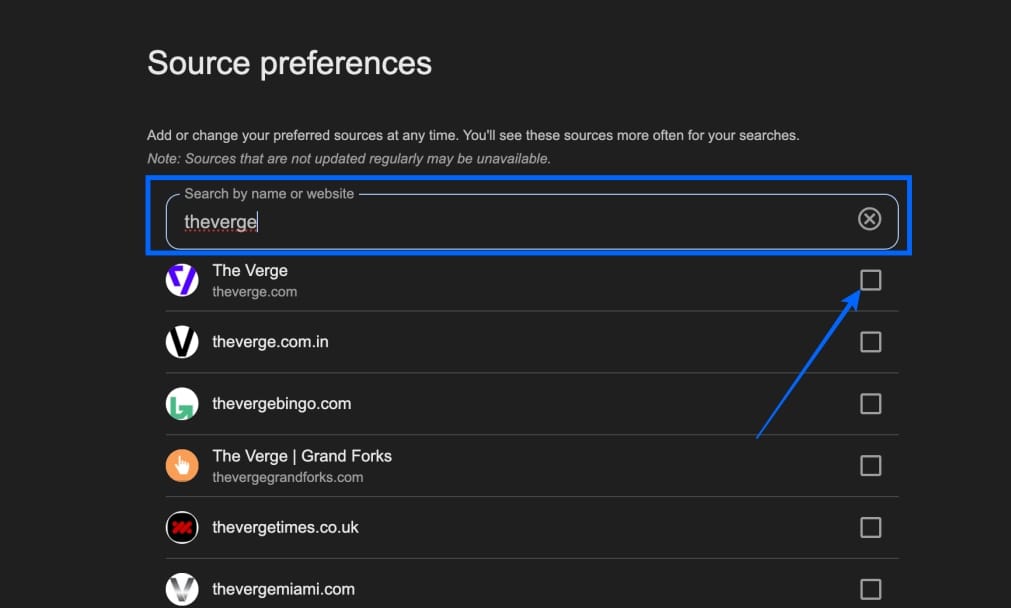Viewport: 1011px width, 608px height.
Task: Click the thevergemiami.com logo icon
Action: pos(182,589)
